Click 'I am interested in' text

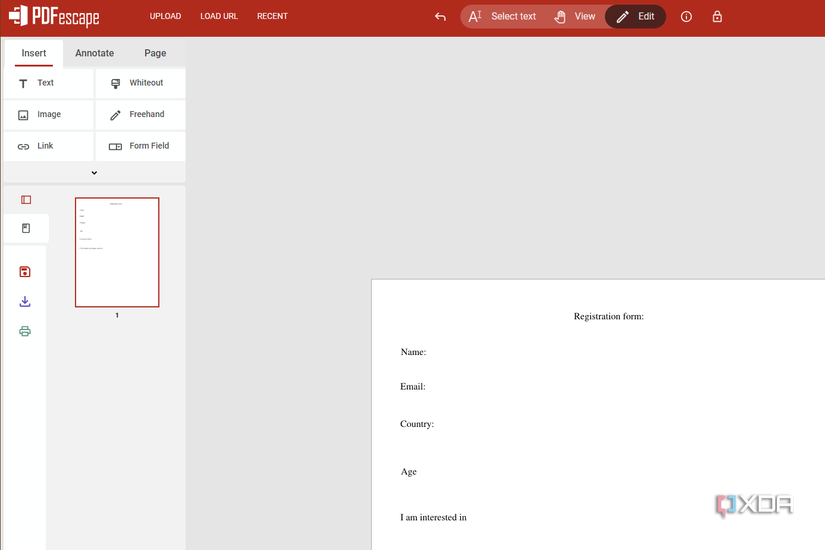click(x=433, y=517)
